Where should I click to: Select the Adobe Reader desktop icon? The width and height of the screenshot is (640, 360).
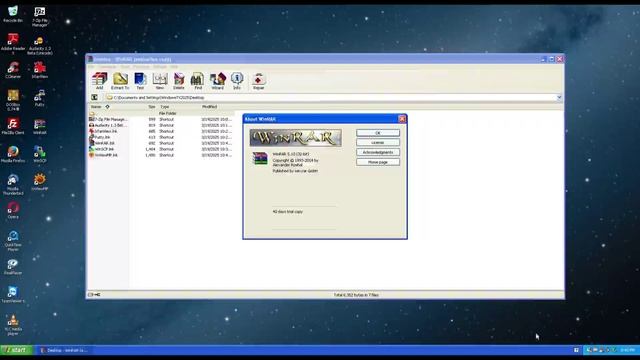click(x=13, y=44)
